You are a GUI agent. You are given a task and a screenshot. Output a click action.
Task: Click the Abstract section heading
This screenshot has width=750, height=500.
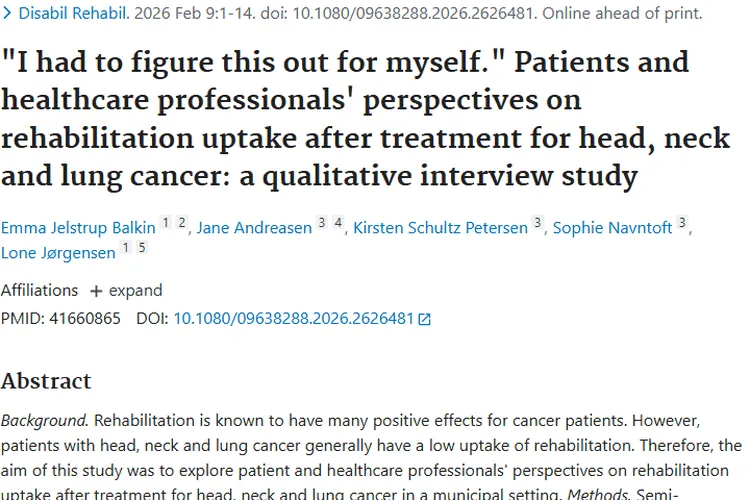tap(46, 381)
